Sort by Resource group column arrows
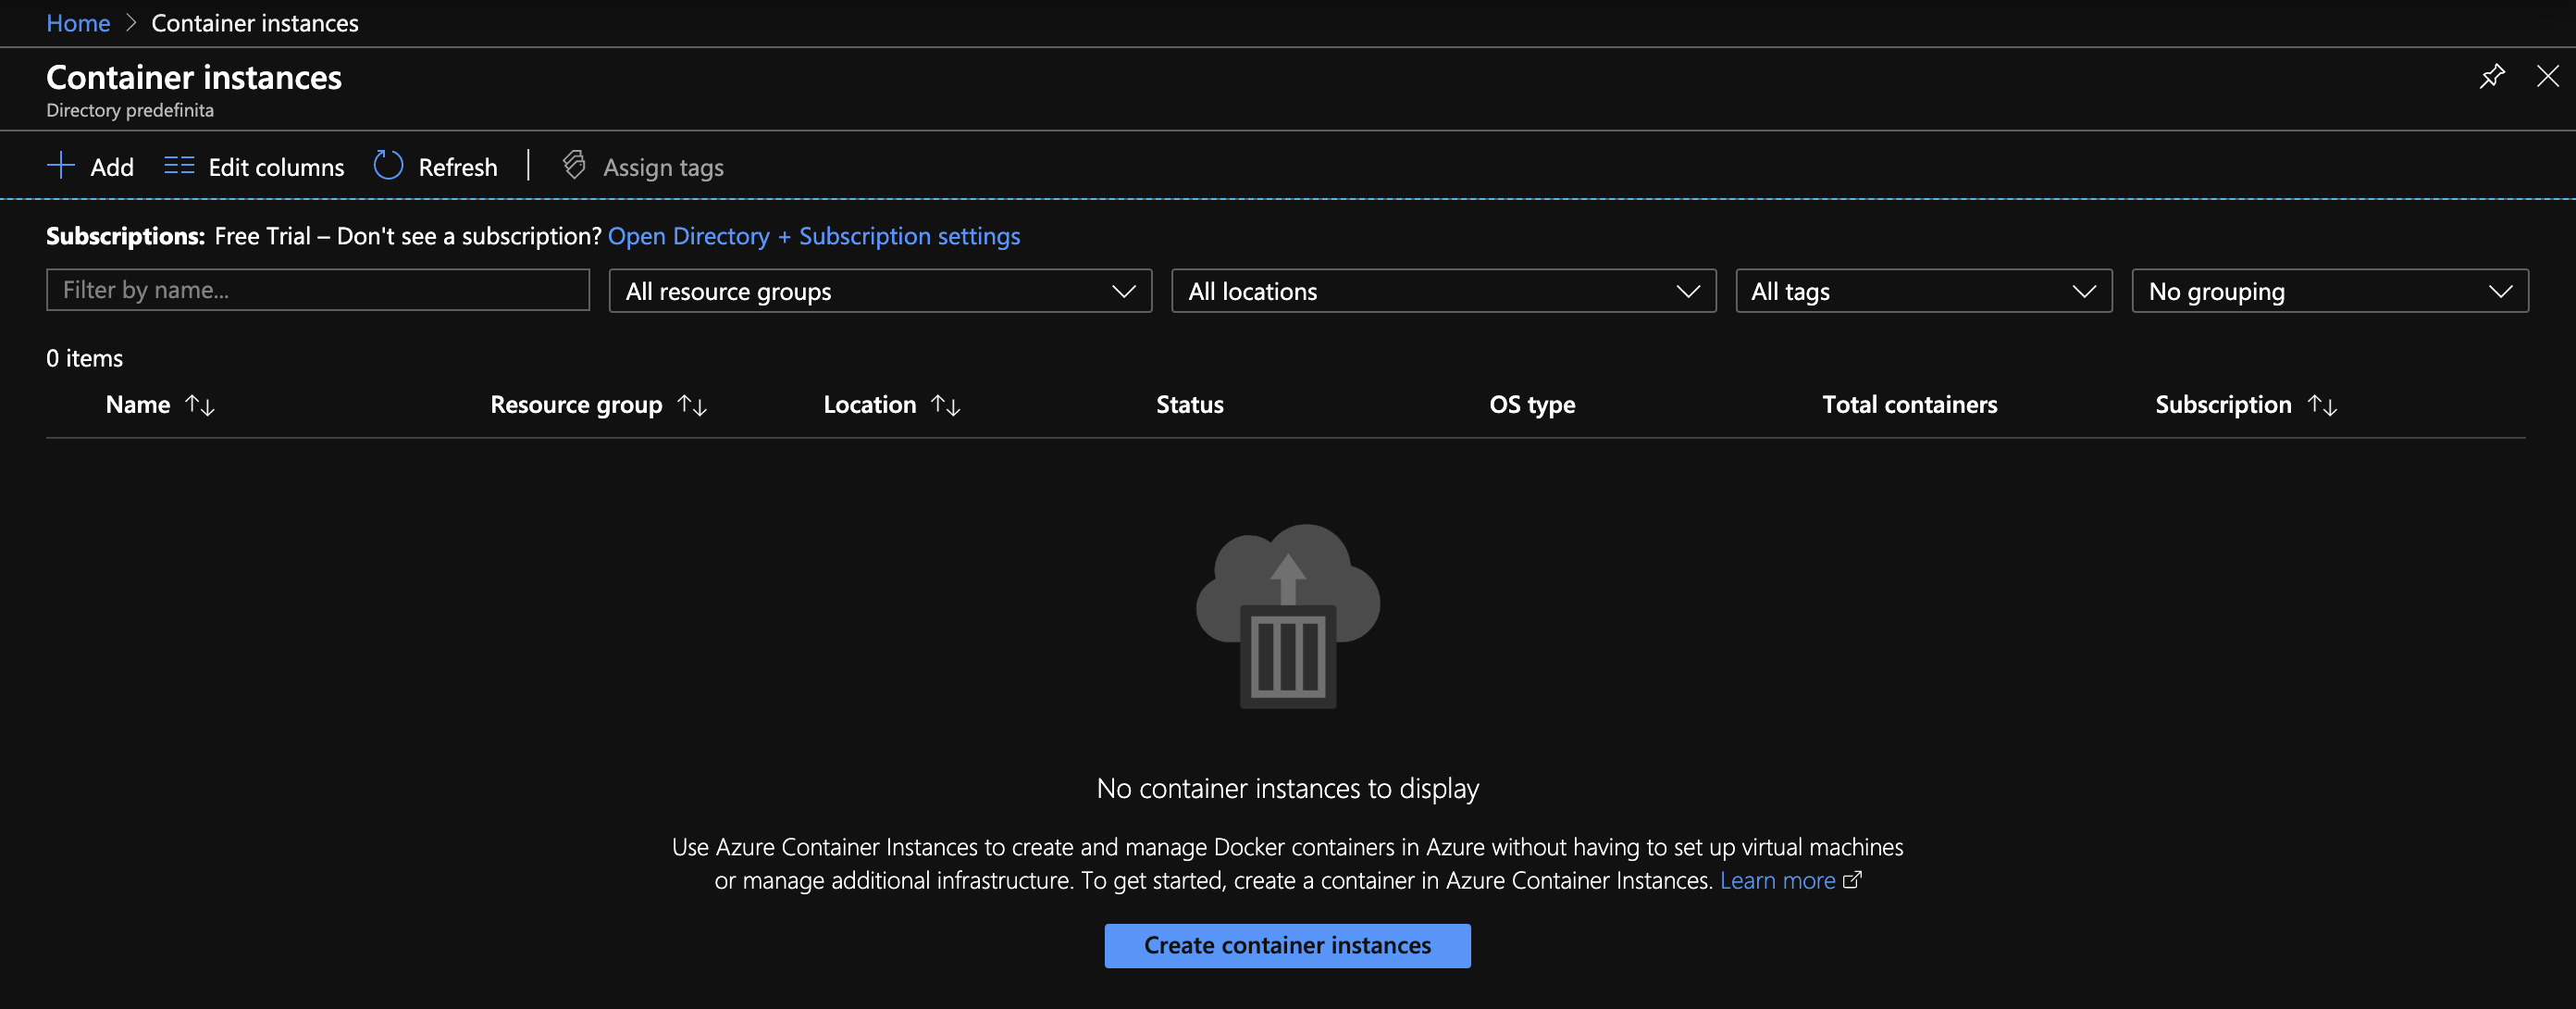 [692, 405]
